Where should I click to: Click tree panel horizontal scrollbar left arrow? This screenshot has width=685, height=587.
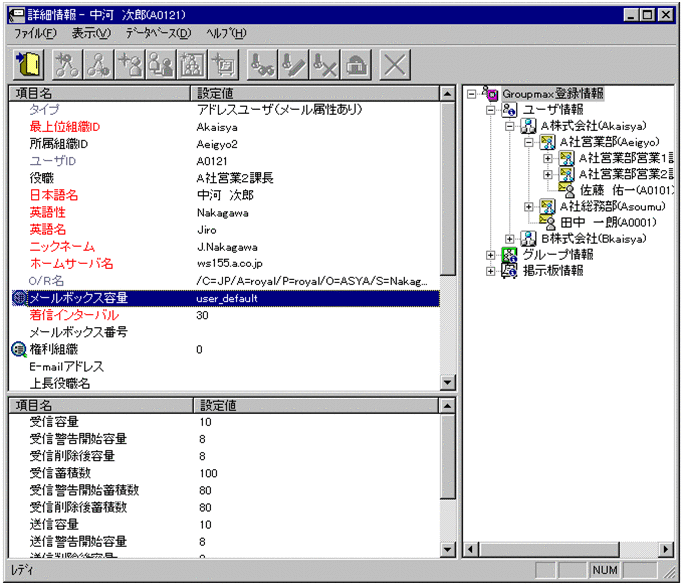[x=471, y=549]
